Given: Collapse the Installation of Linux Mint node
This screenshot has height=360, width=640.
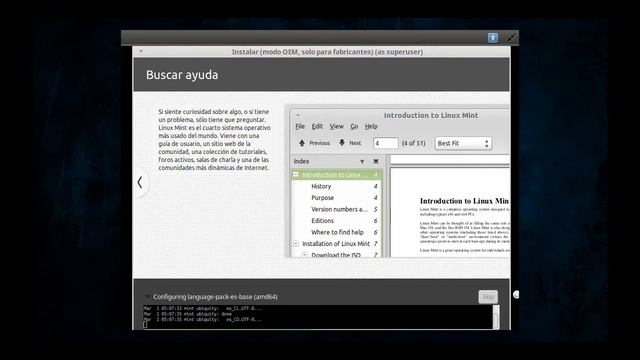Looking at the screenshot, I should coord(296,244).
